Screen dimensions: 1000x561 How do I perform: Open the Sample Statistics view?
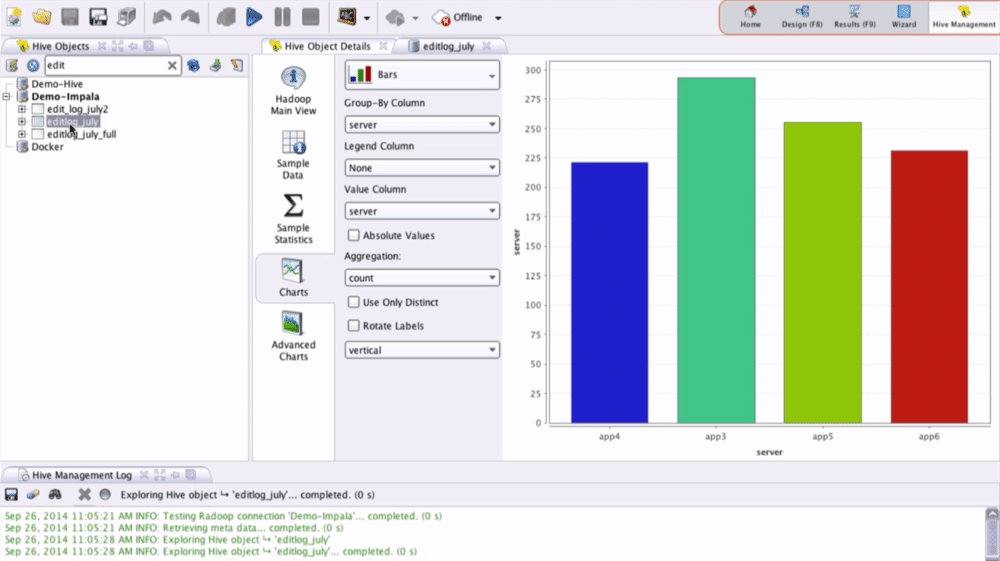click(x=293, y=219)
